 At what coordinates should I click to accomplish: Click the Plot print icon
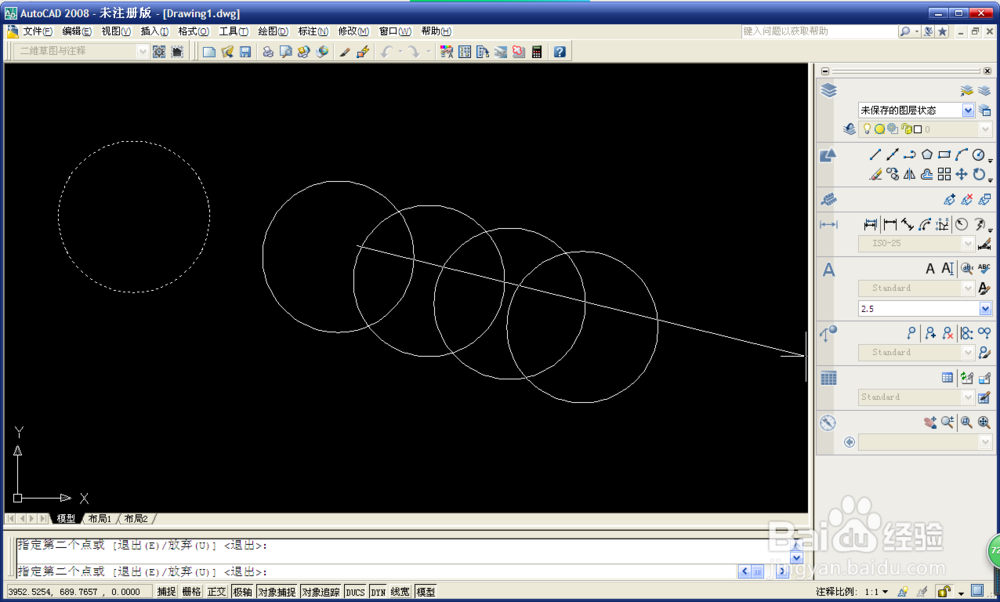[268, 52]
